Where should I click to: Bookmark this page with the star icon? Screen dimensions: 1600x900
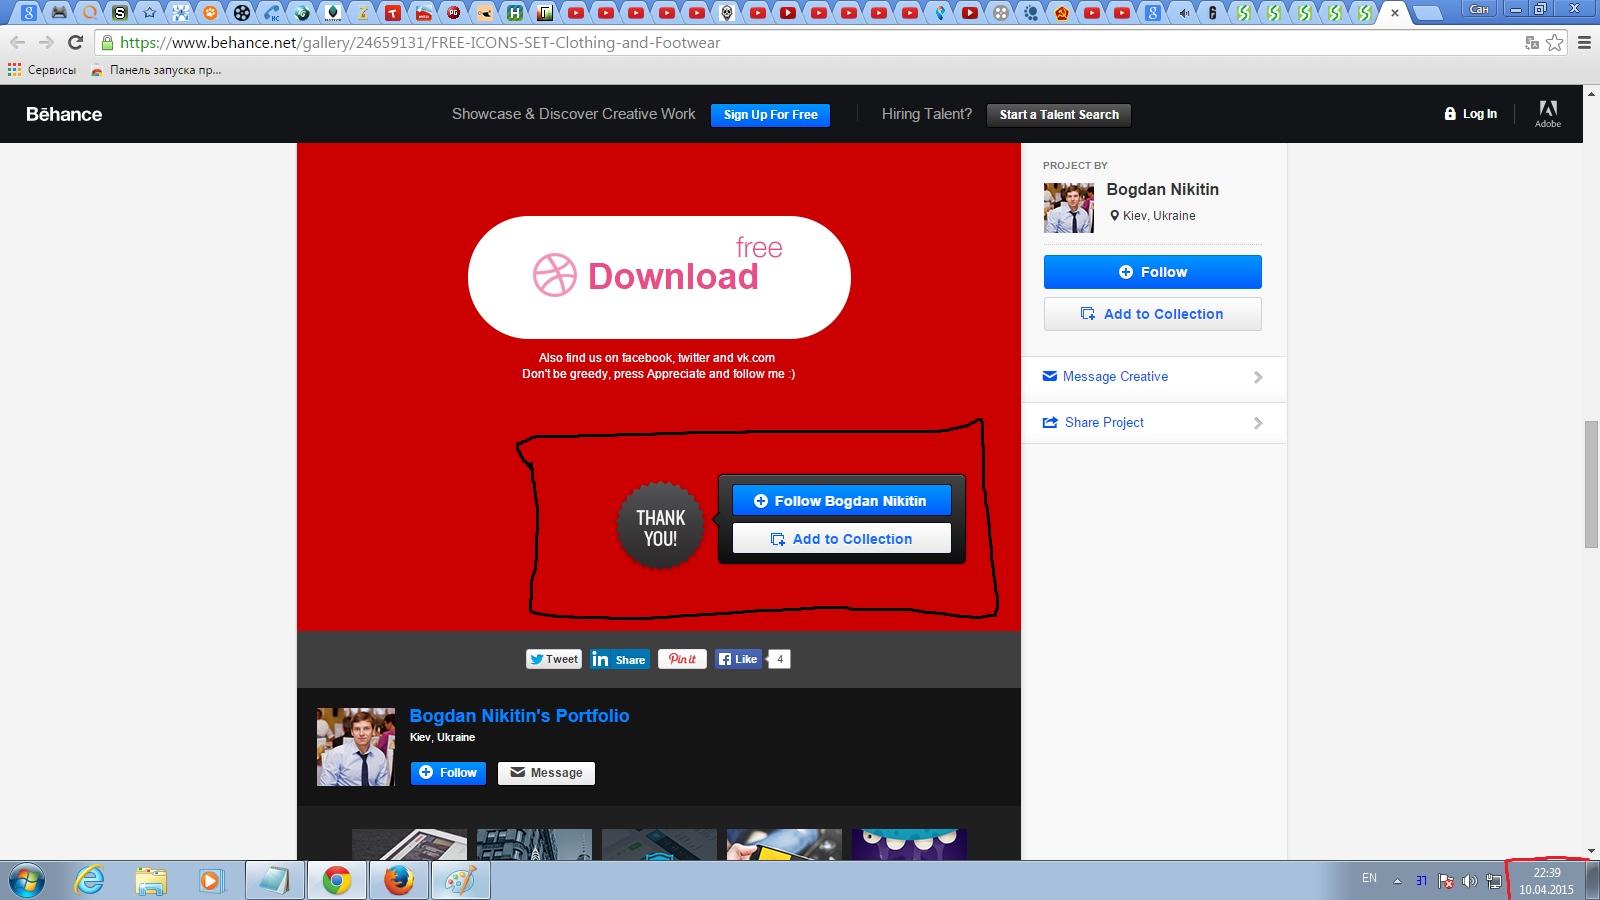[x=1555, y=43]
